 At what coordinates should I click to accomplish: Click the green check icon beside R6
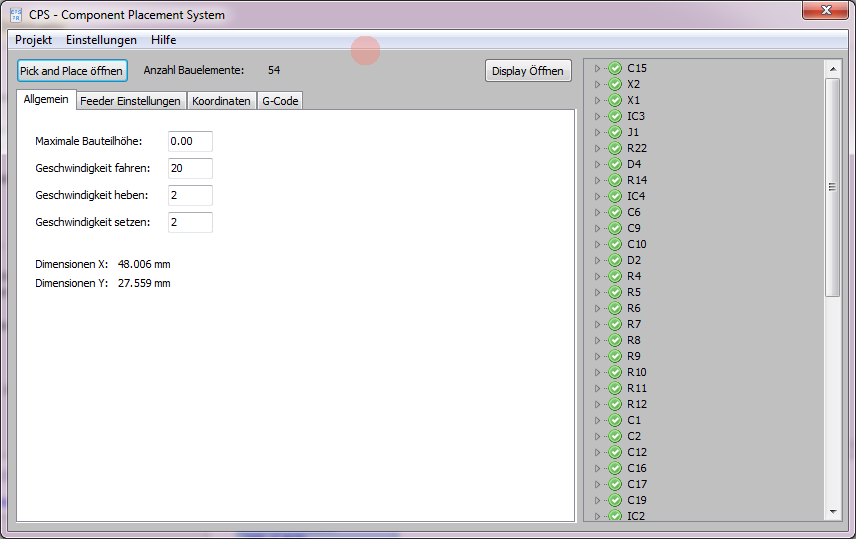coord(615,309)
